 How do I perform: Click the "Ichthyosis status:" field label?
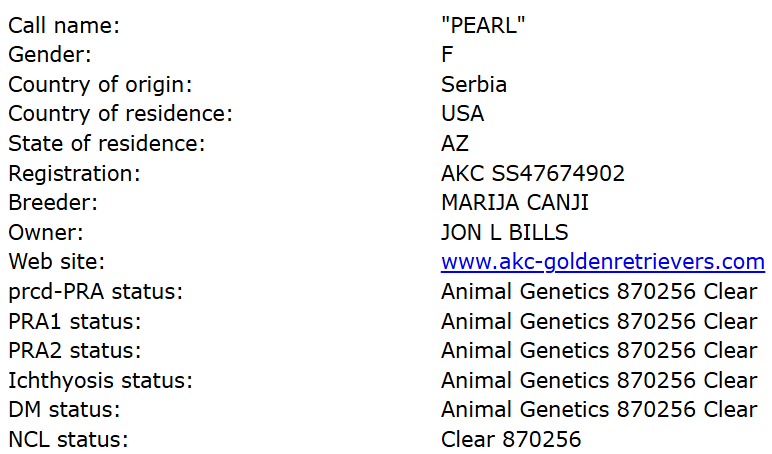pos(100,380)
